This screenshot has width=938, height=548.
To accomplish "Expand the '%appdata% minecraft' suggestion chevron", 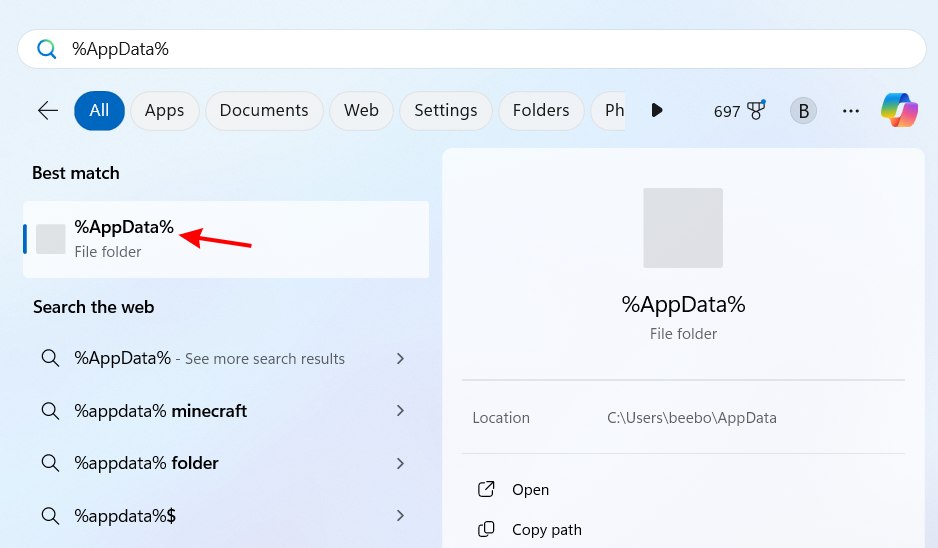I will (x=400, y=411).
